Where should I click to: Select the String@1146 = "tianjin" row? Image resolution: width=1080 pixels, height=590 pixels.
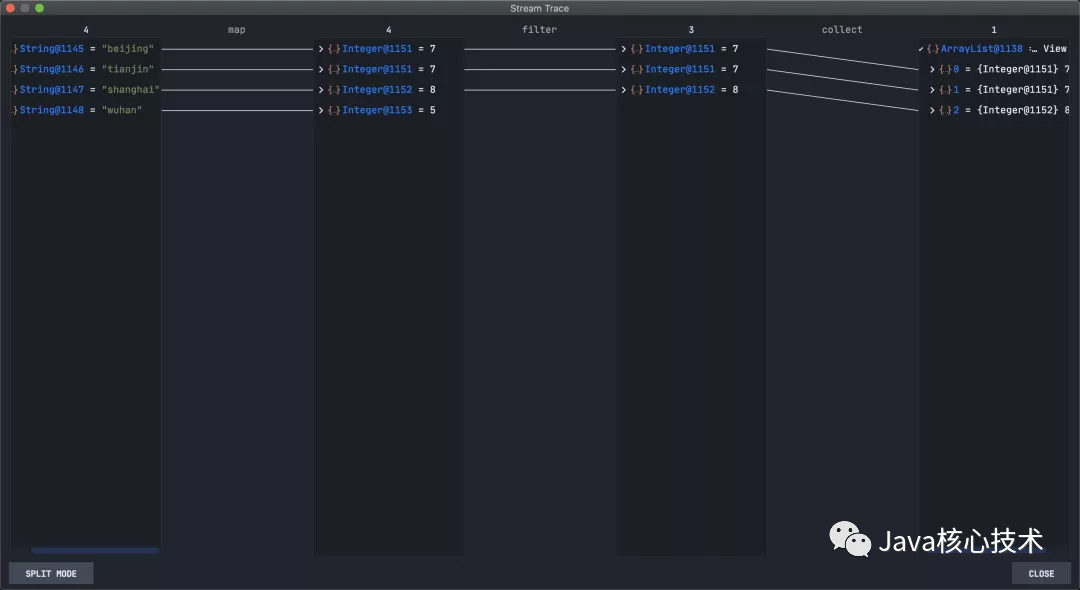85,70
